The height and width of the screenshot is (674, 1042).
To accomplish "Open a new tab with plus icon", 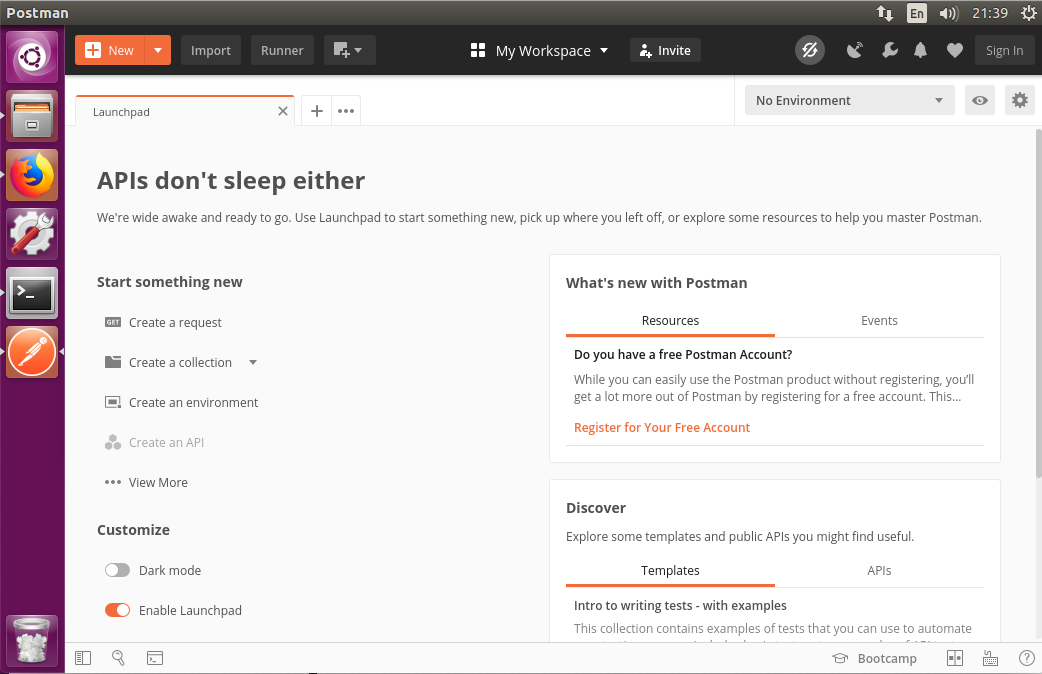I will click(x=317, y=111).
